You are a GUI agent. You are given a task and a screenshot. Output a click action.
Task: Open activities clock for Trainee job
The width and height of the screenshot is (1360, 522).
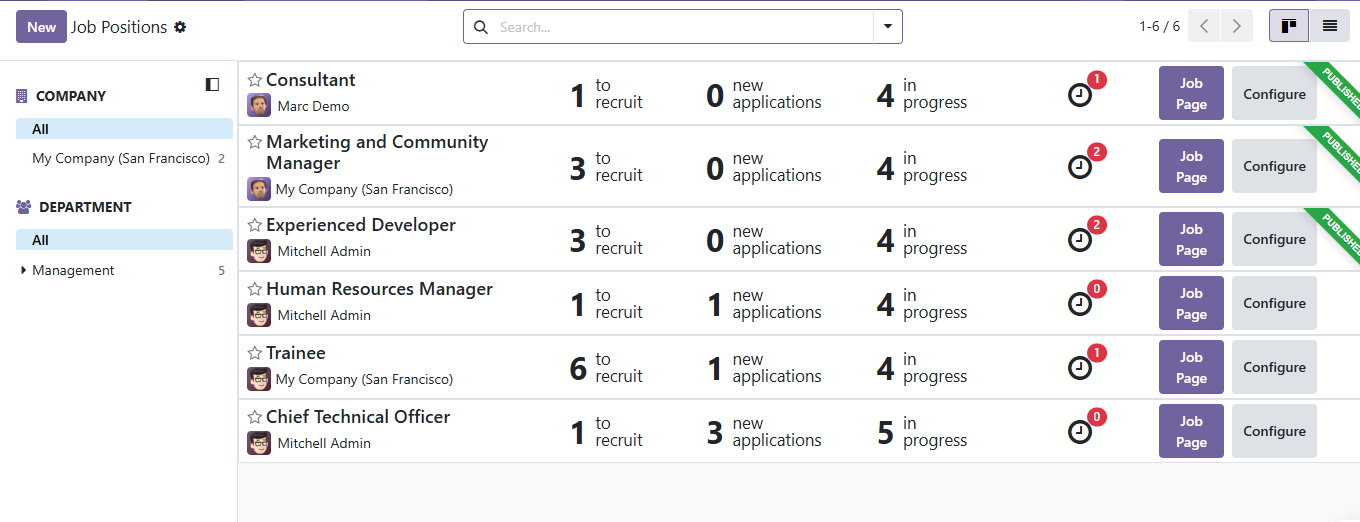[1080, 367]
